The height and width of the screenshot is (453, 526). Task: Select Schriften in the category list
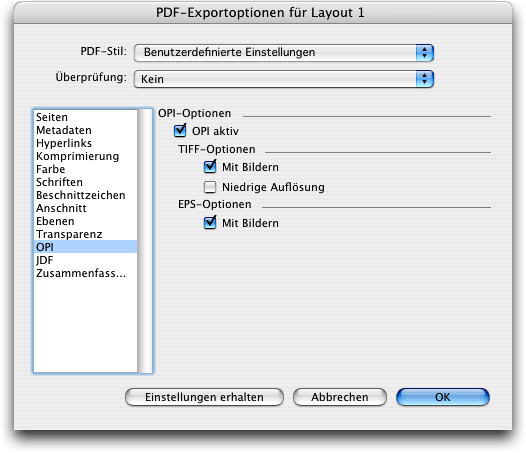(86, 182)
